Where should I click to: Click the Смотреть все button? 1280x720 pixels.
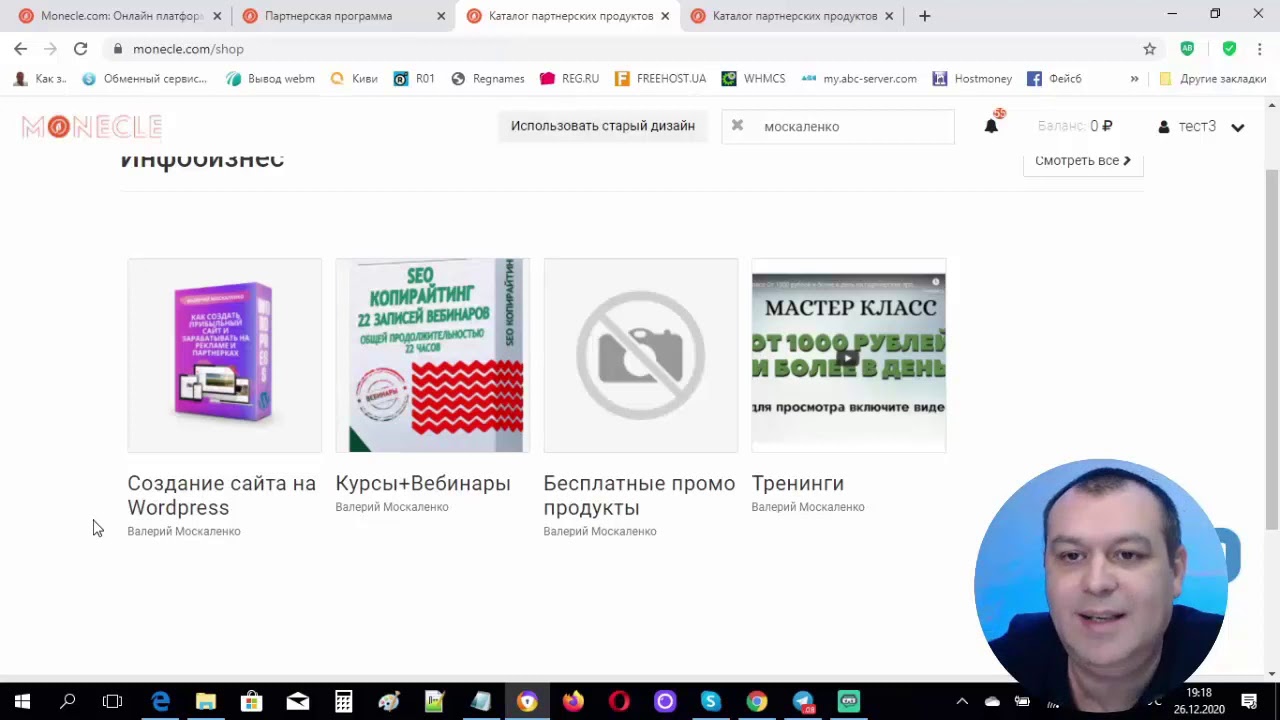(x=1083, y=160)
